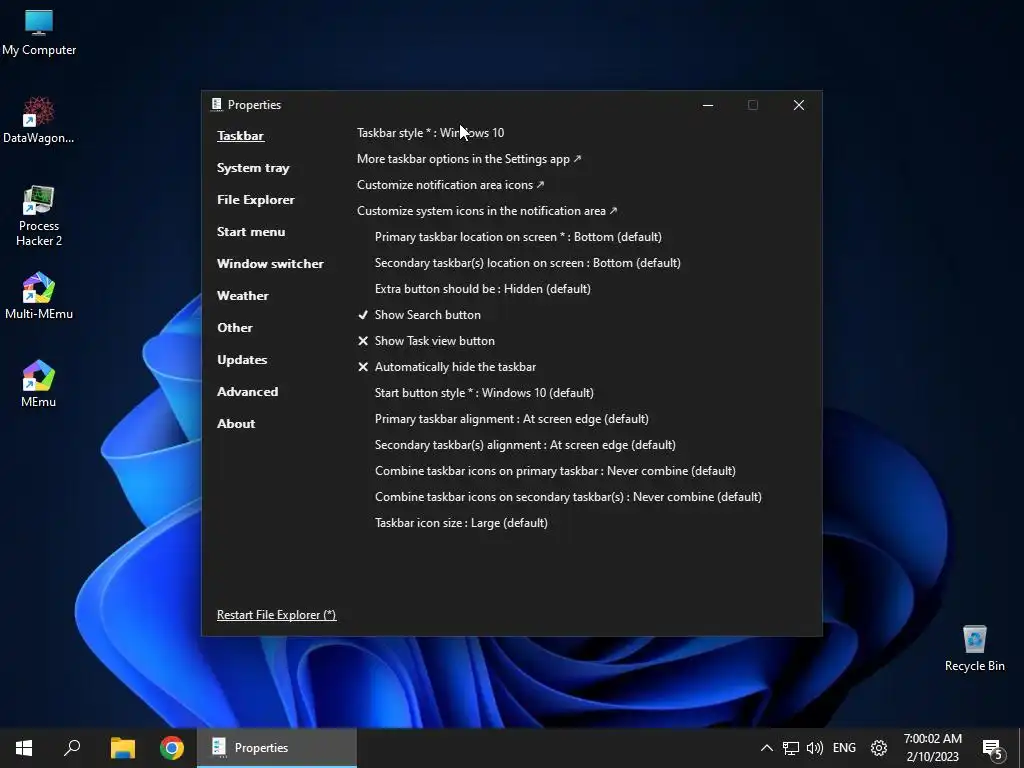
Task: Change Secondary taskbar(s) alignment option
Action: 525,445
